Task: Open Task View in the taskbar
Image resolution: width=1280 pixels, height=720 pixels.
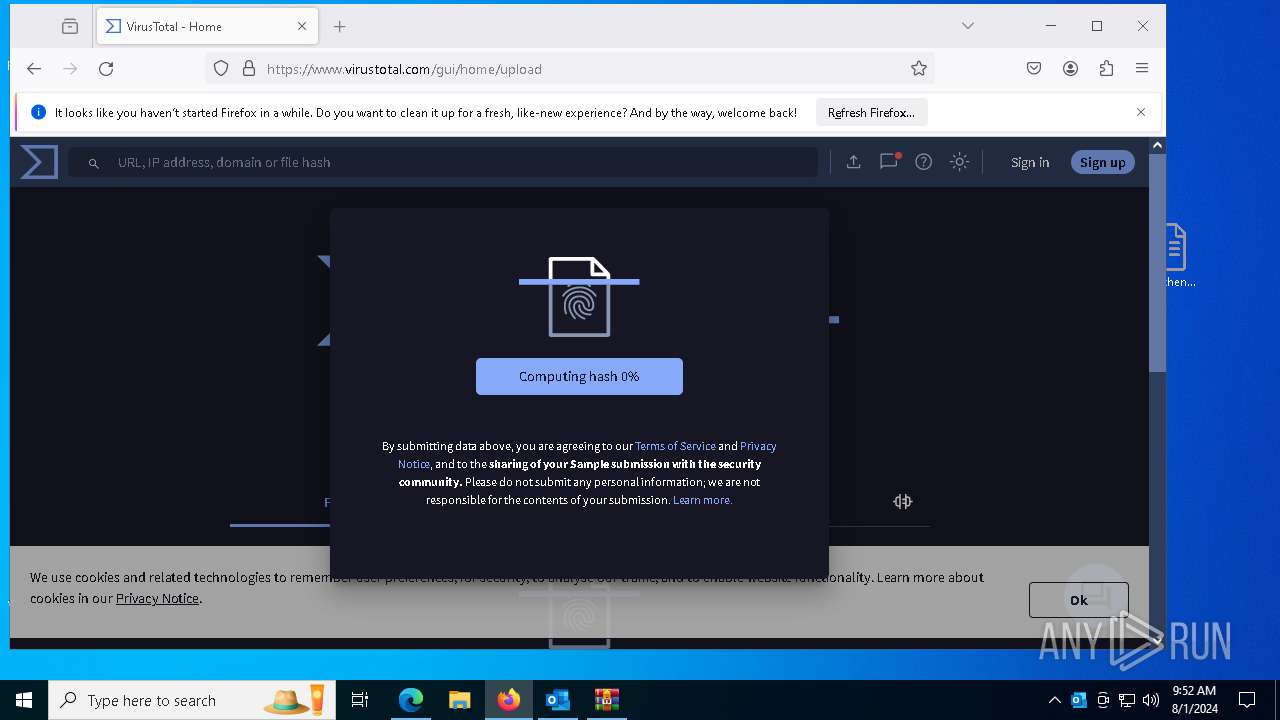Action: (x=360, y=700)
